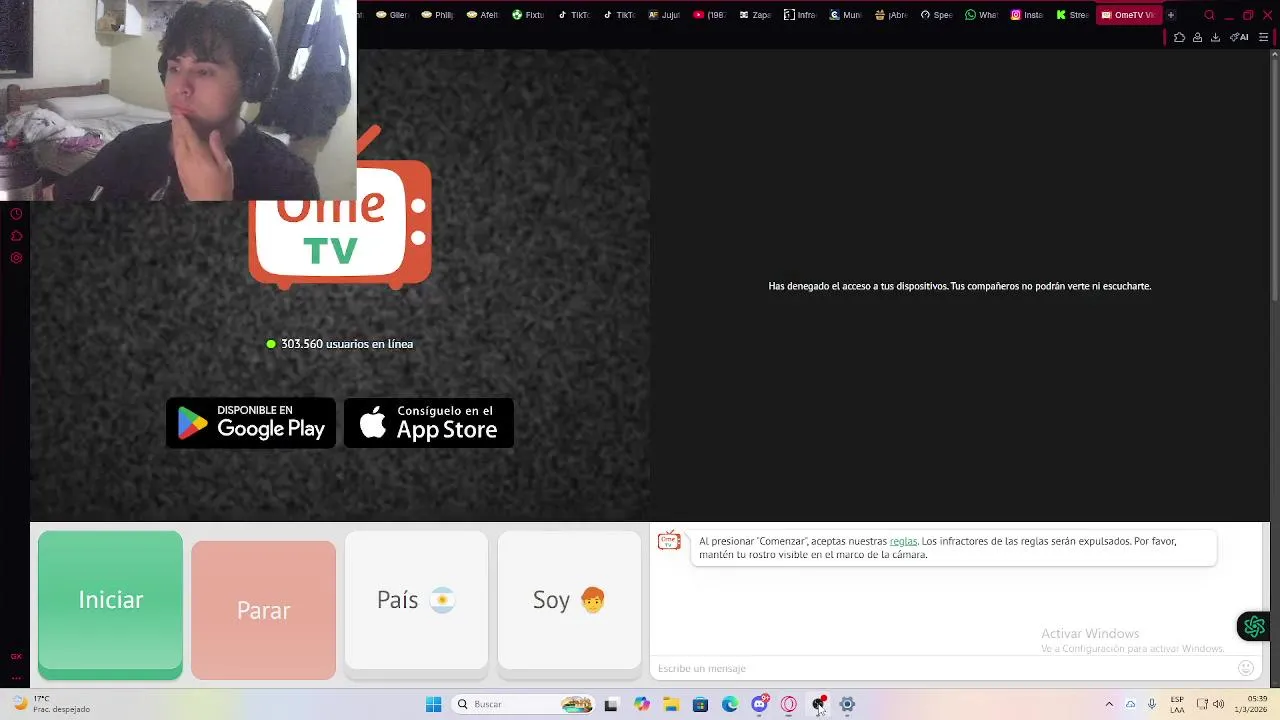Click the Parar button

click(x=263, y=610)
